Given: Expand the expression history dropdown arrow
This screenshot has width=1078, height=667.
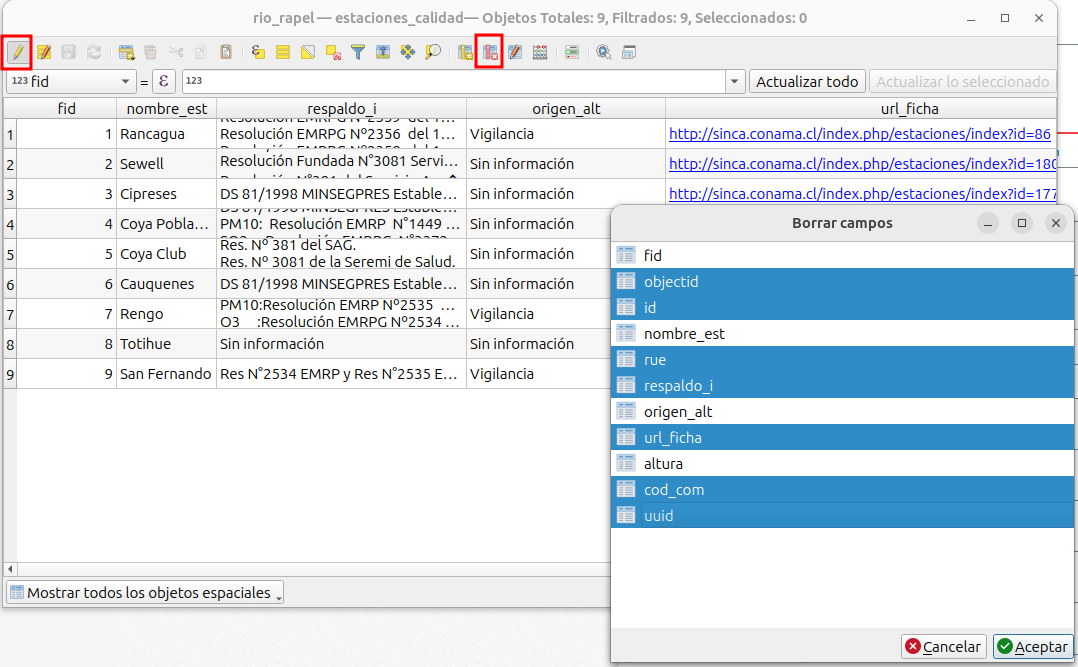Looking at the screenshot, I should [735, 82].
